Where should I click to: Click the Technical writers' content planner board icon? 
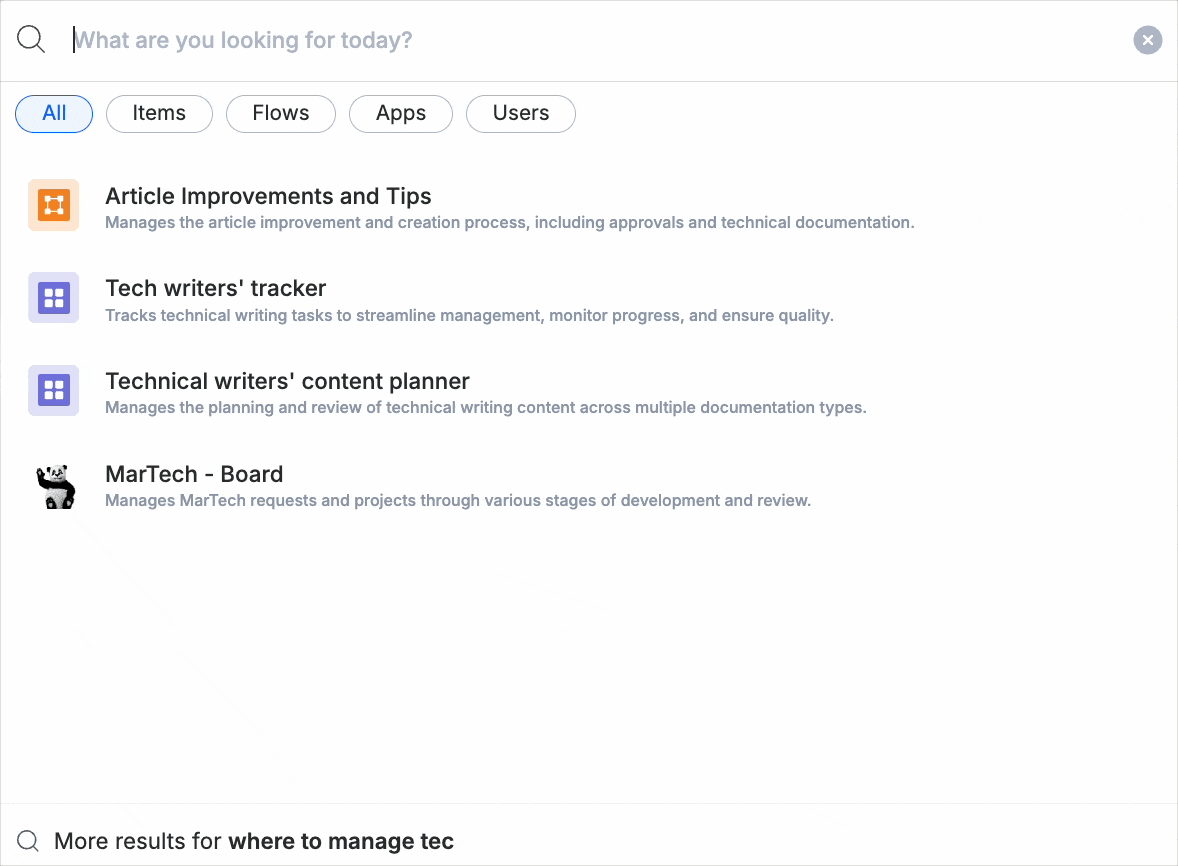tap(53, 390)
